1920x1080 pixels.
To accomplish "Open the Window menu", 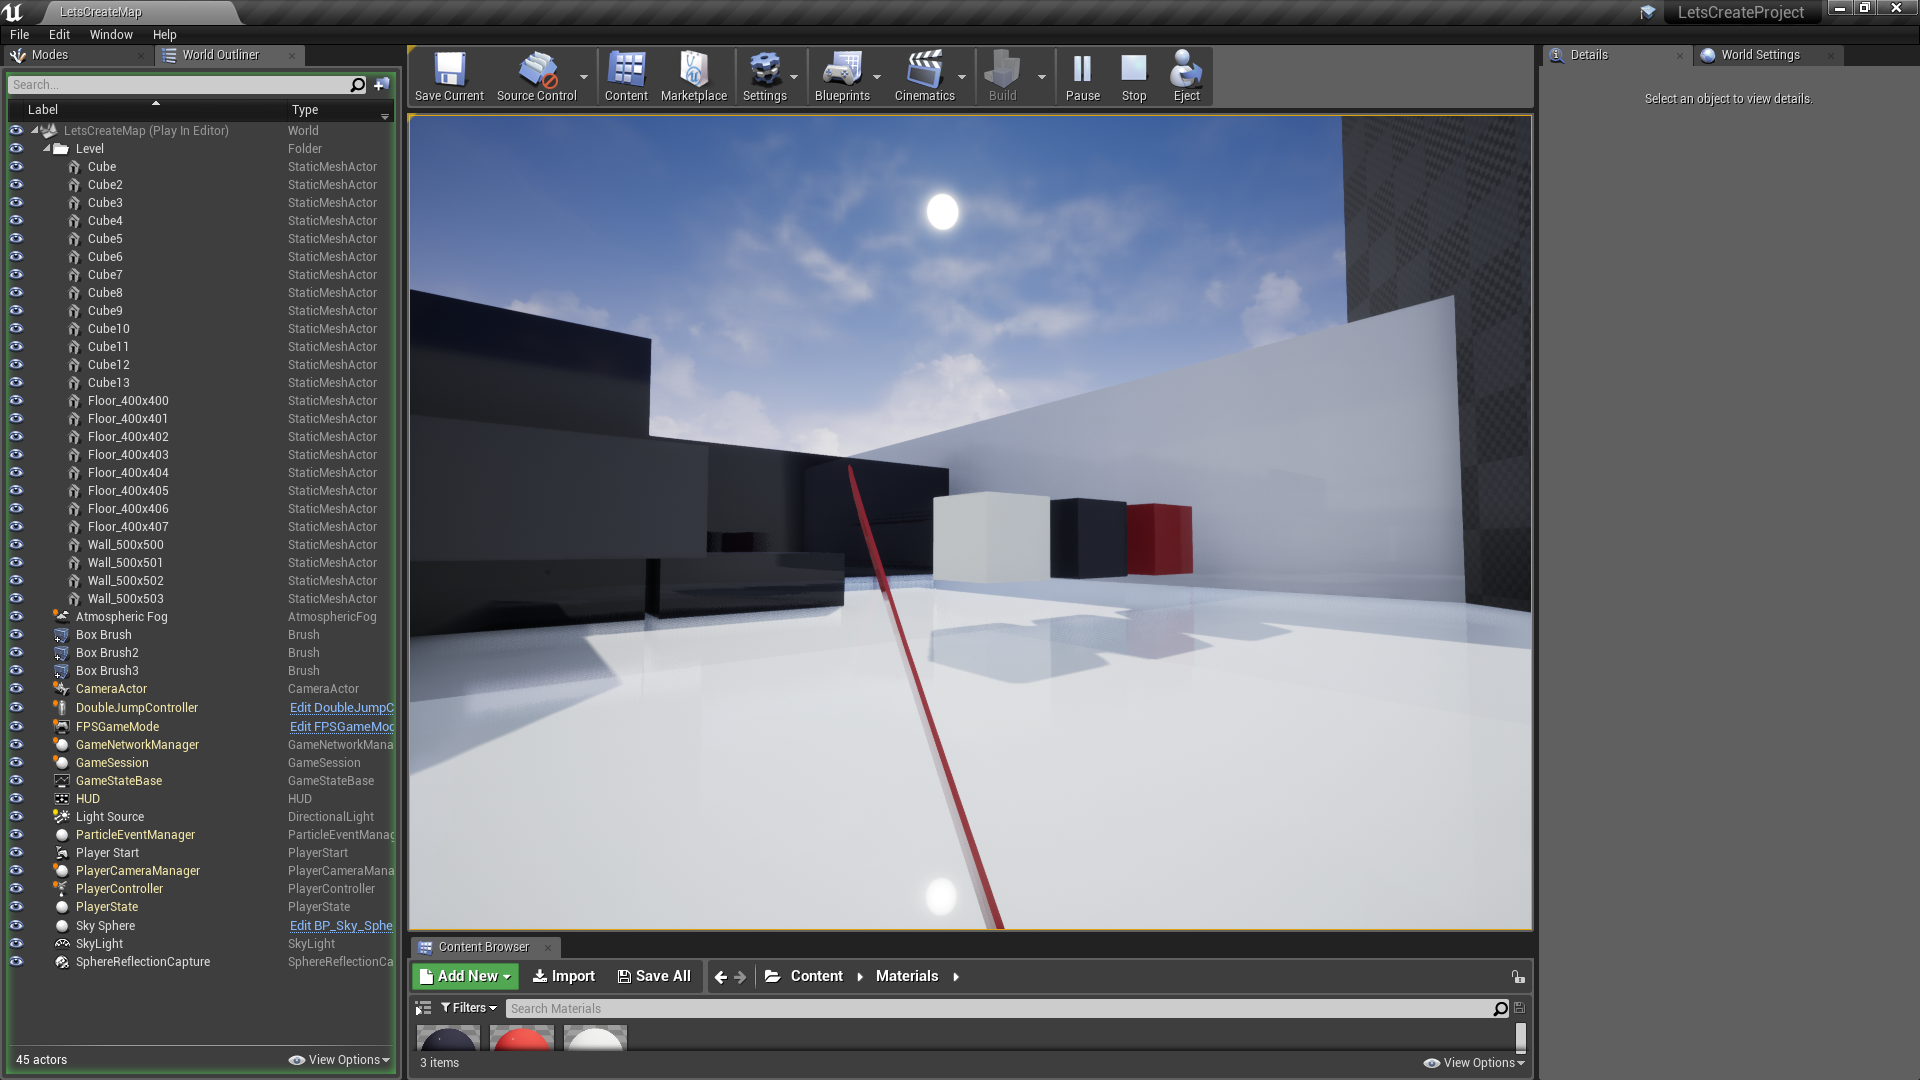I will pos(111,34).
